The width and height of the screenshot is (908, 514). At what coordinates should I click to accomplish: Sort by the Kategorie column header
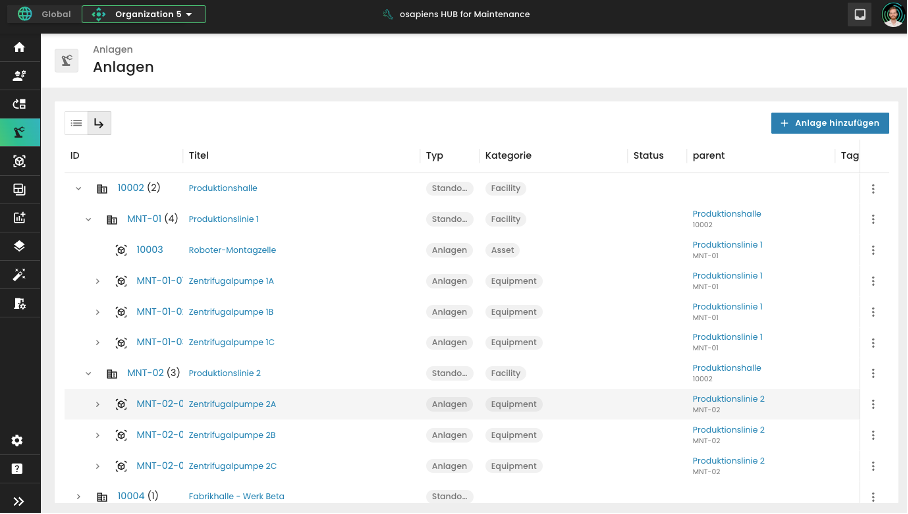pos(508,156)
